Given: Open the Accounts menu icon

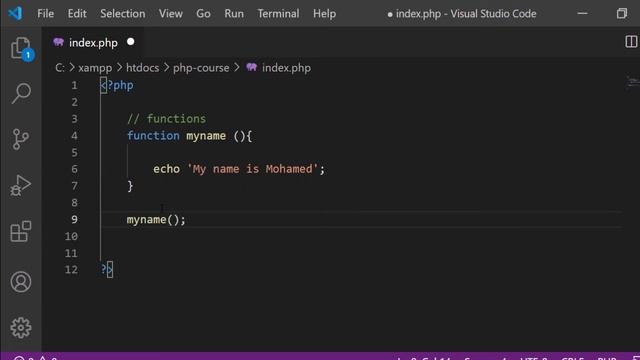Looking at the screenshot, I should coord(21,282).
